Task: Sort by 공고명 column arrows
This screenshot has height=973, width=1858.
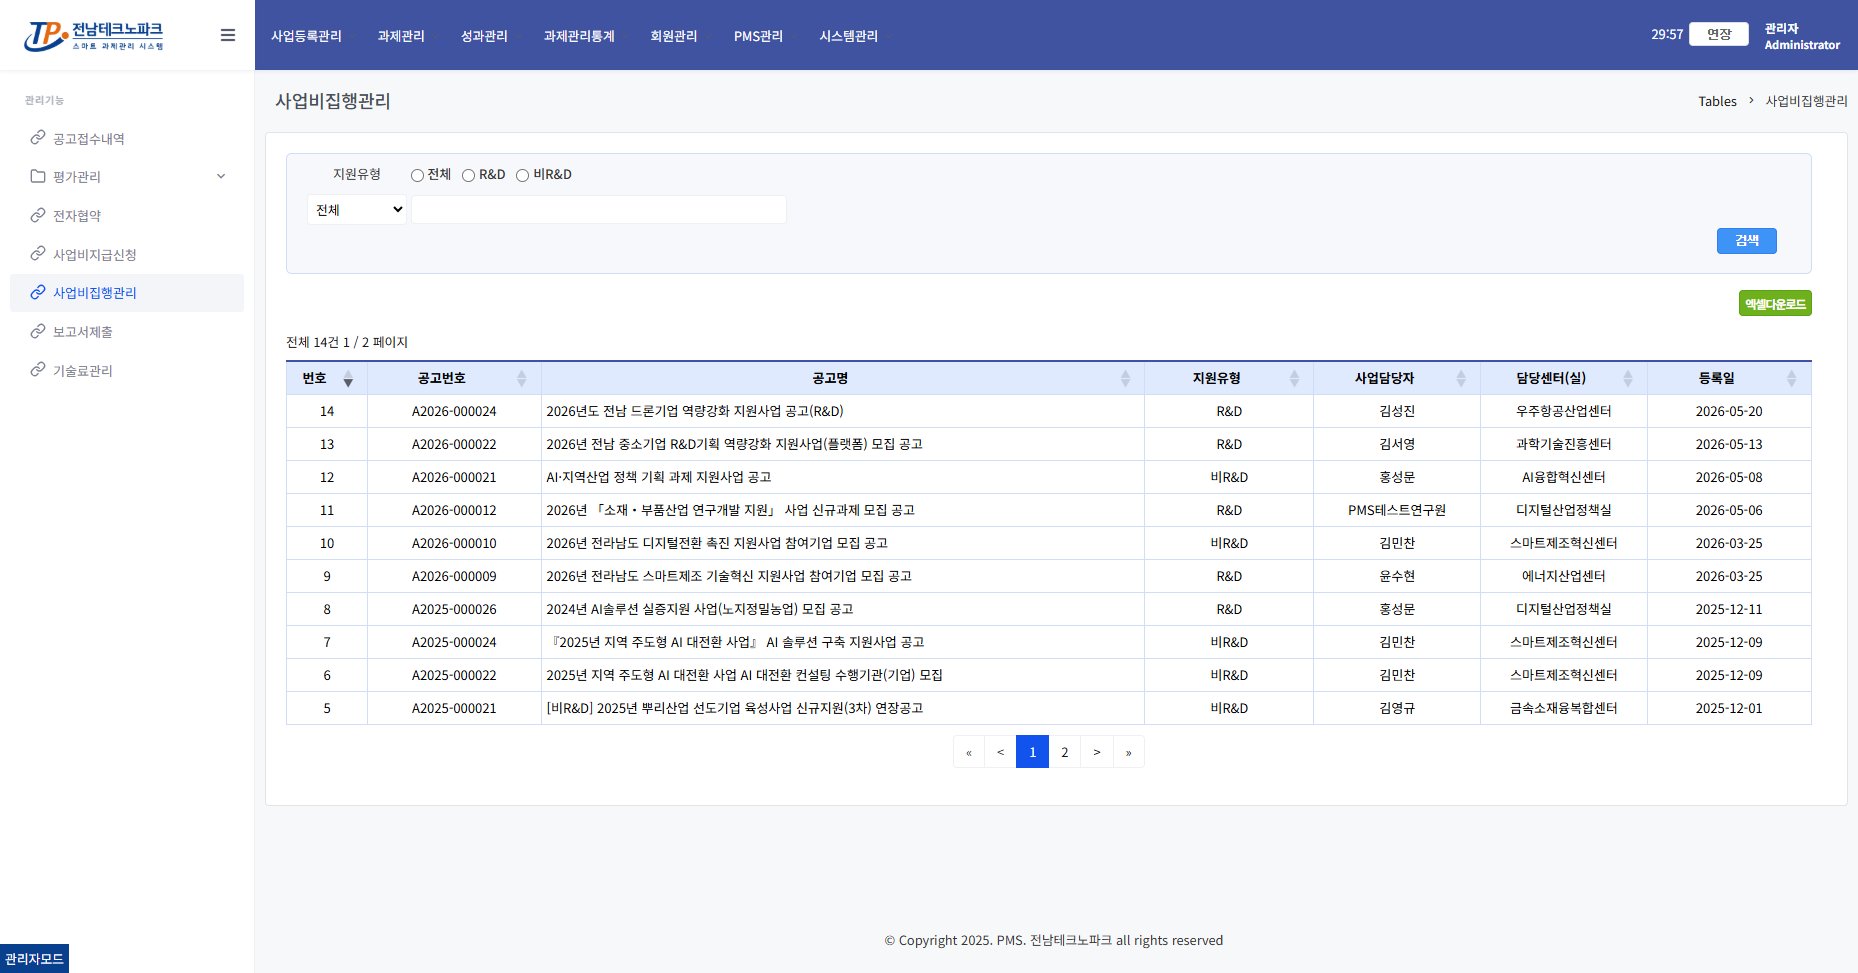Action: point(1125,379)
